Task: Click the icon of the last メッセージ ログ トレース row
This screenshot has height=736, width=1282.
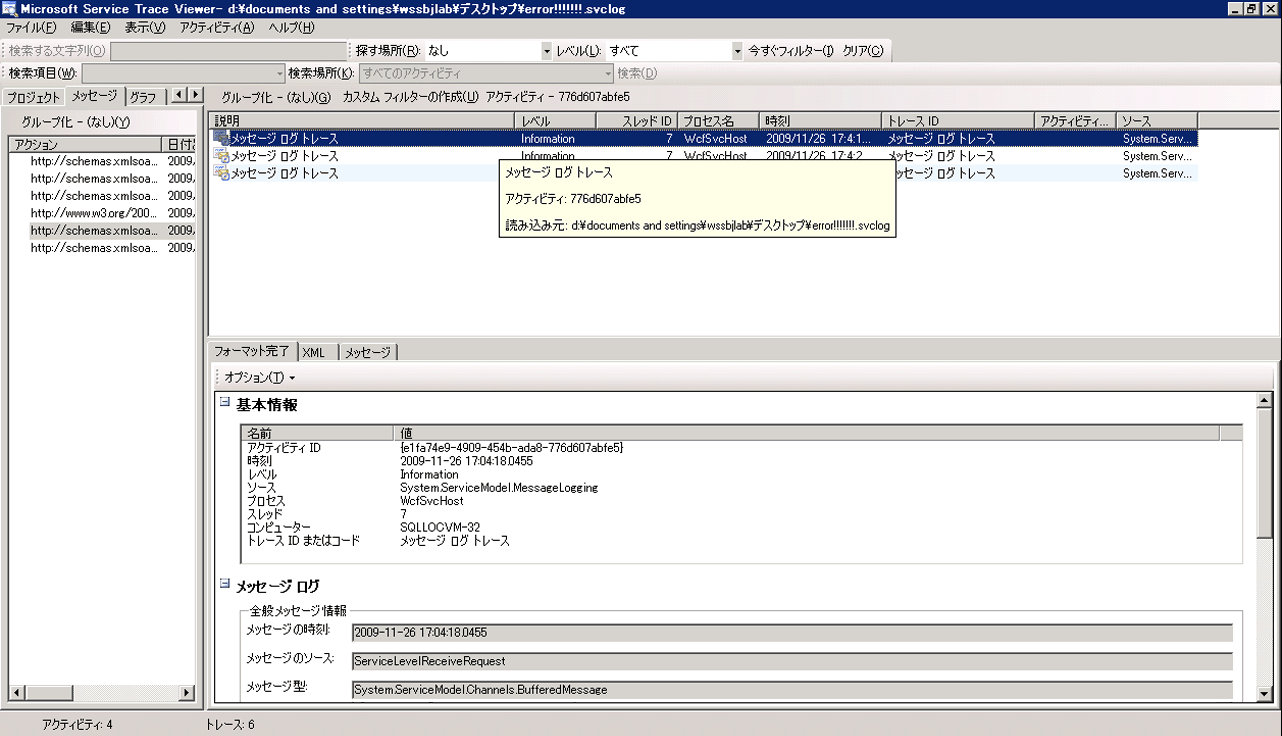Action: click(221, 173)
